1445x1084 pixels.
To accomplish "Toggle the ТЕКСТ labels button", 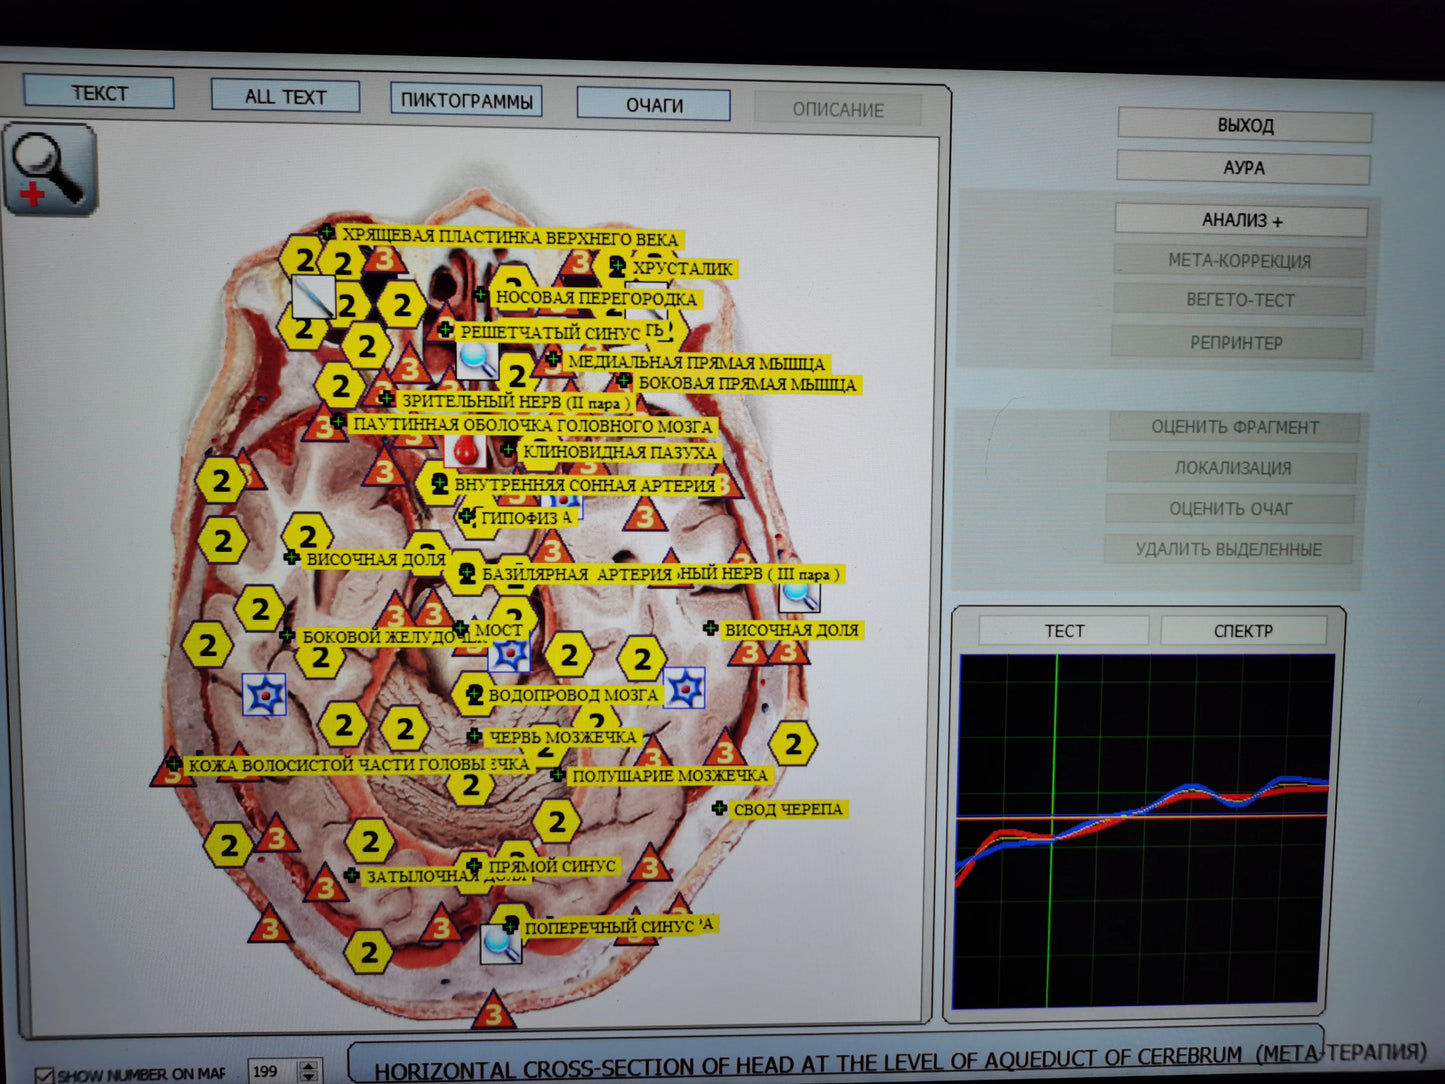I will [x=99, y=93].
